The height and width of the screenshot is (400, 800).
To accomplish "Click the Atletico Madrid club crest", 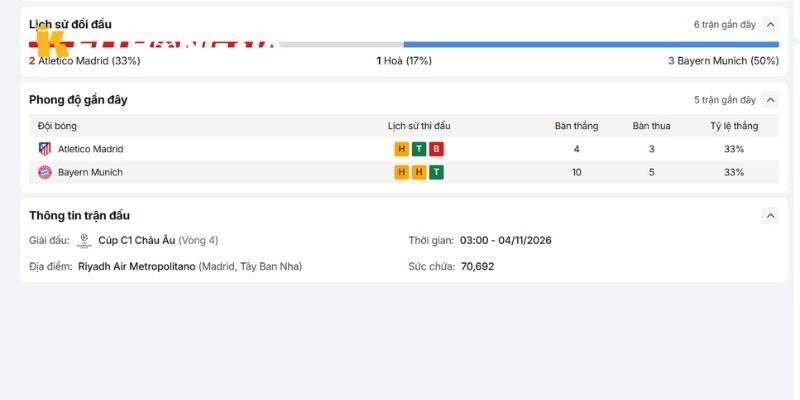I will (x=45, y=149).
